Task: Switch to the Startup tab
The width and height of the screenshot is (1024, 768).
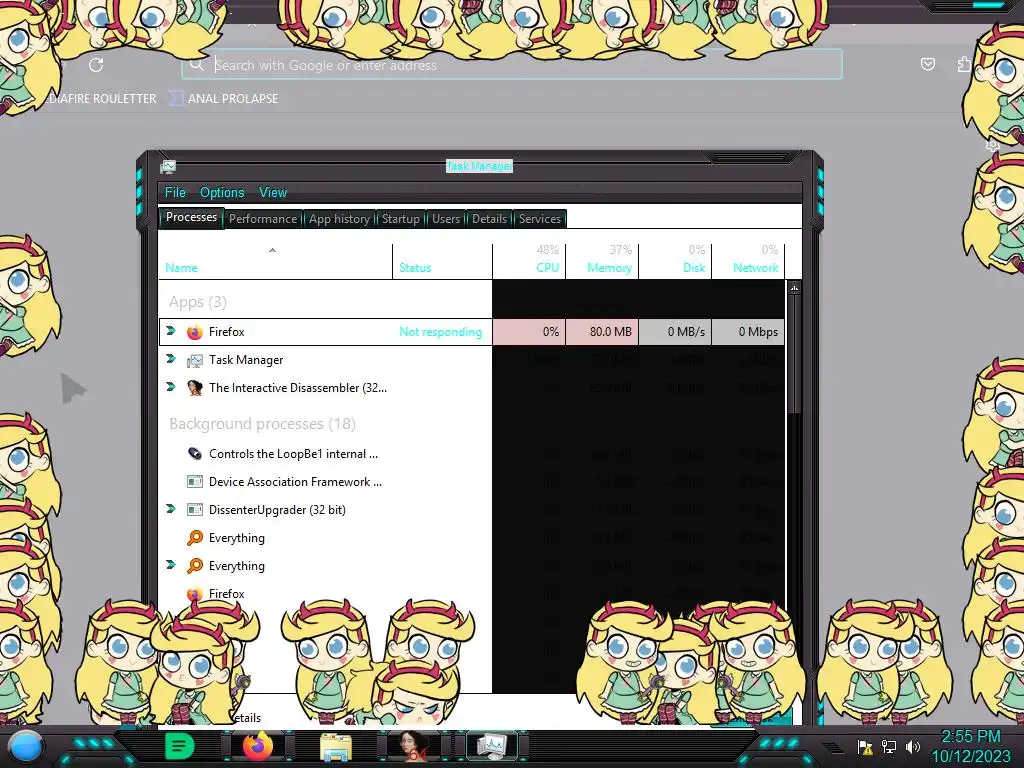Action: [400, 219]
